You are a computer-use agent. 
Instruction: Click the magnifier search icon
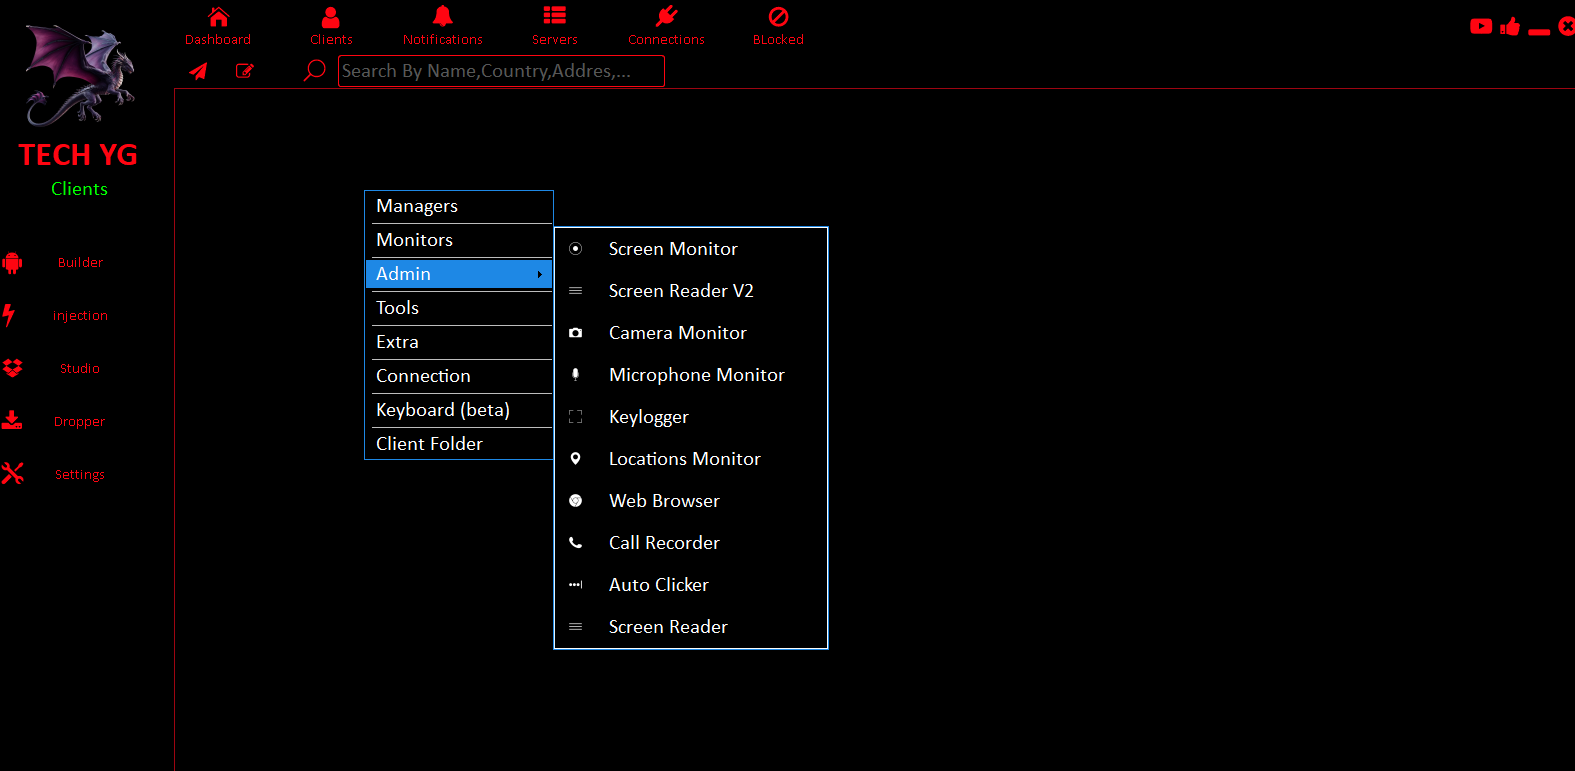[315, 71]
